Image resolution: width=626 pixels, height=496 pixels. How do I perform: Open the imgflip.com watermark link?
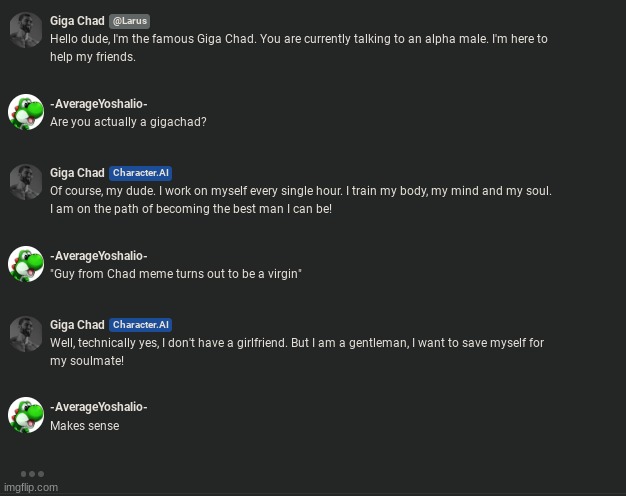pyautogui.click(x=31, y=487)
